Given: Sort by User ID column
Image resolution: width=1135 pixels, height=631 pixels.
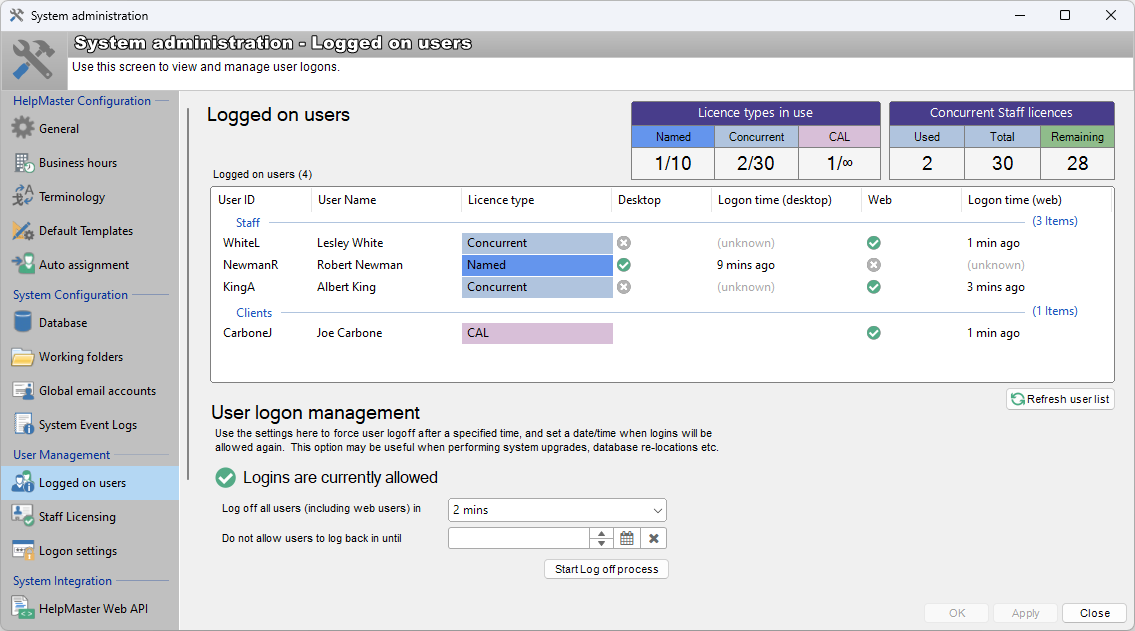Looking at the screenshot, I should [261, 200].
